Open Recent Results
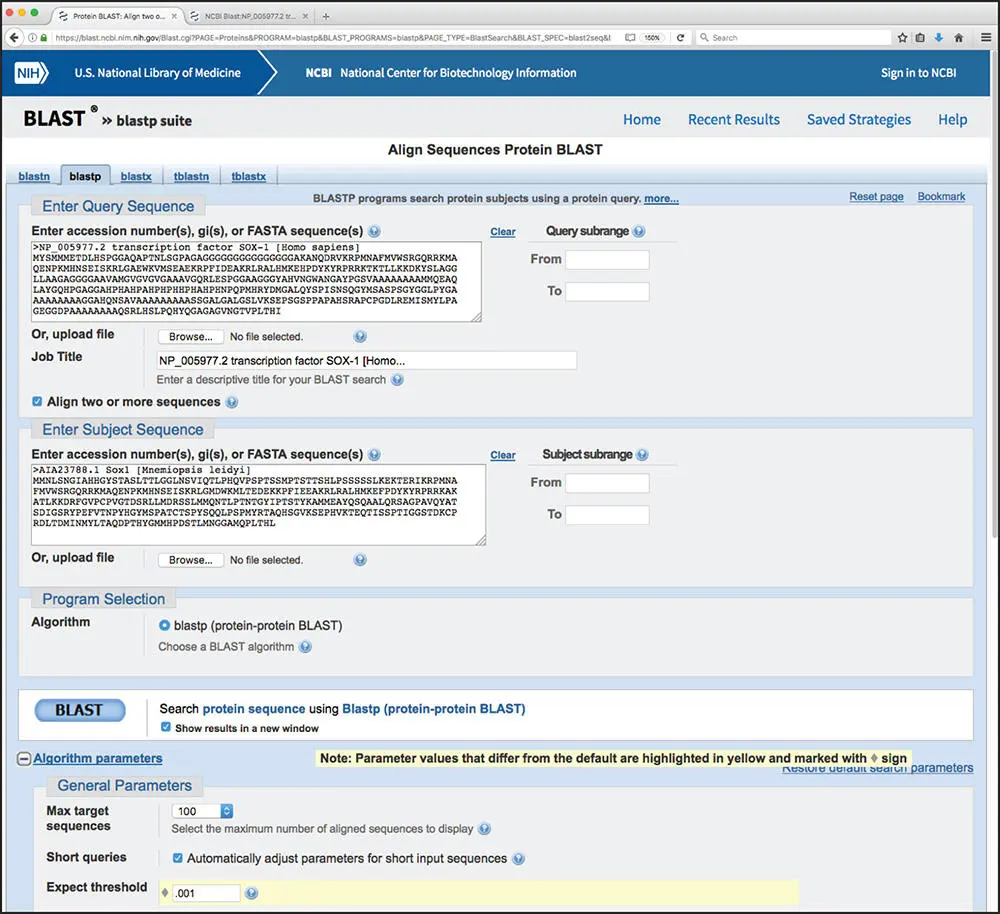This screenshot has width=1000, height=914. (x=733, y=119)
